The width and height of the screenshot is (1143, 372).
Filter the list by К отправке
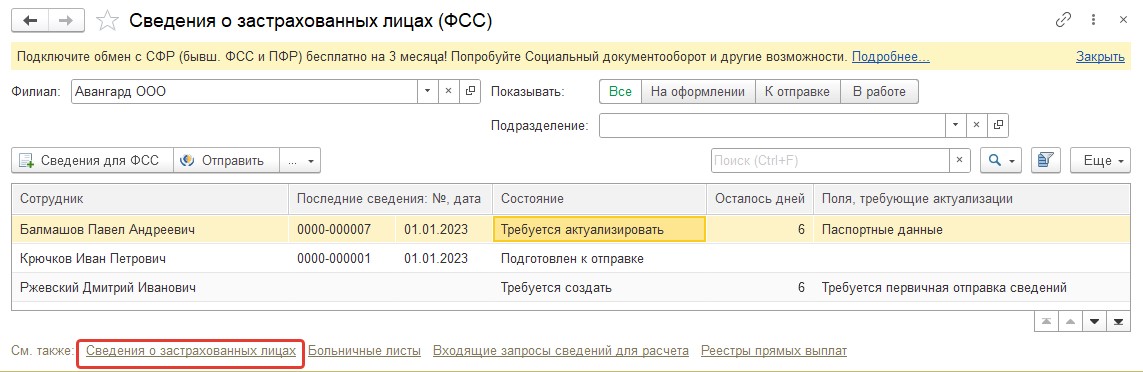[x=797, y=92]
